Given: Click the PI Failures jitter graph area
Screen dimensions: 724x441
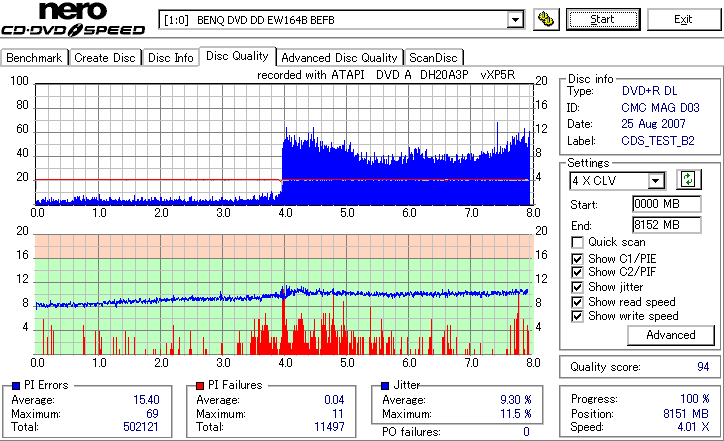Looking at the screenshot, I should click(284, 294).
